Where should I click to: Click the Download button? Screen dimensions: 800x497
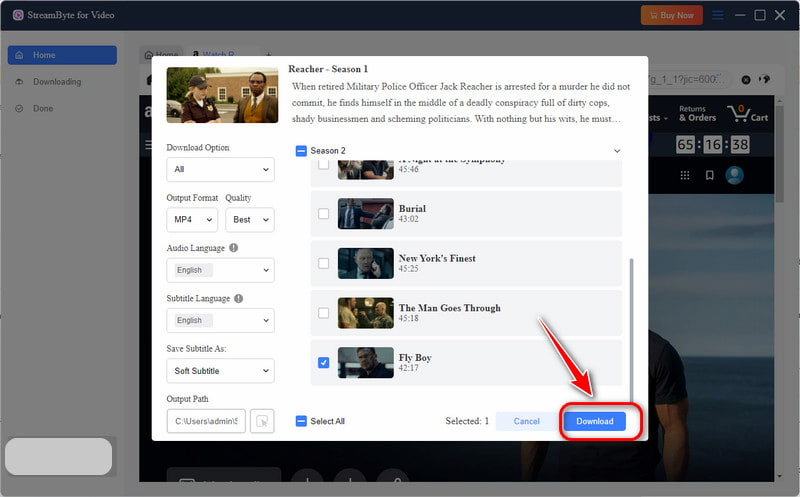[x=595, y=421]
